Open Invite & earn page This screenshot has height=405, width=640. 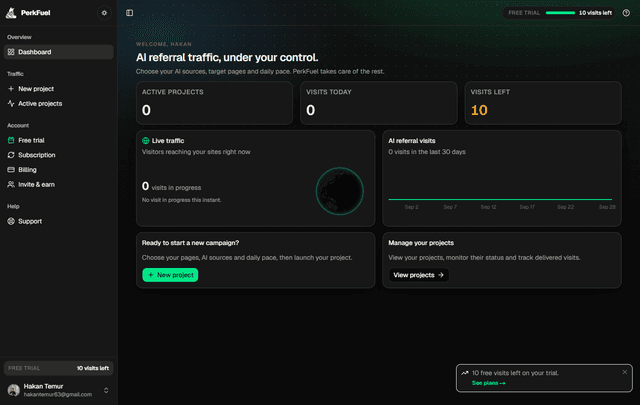59,184
